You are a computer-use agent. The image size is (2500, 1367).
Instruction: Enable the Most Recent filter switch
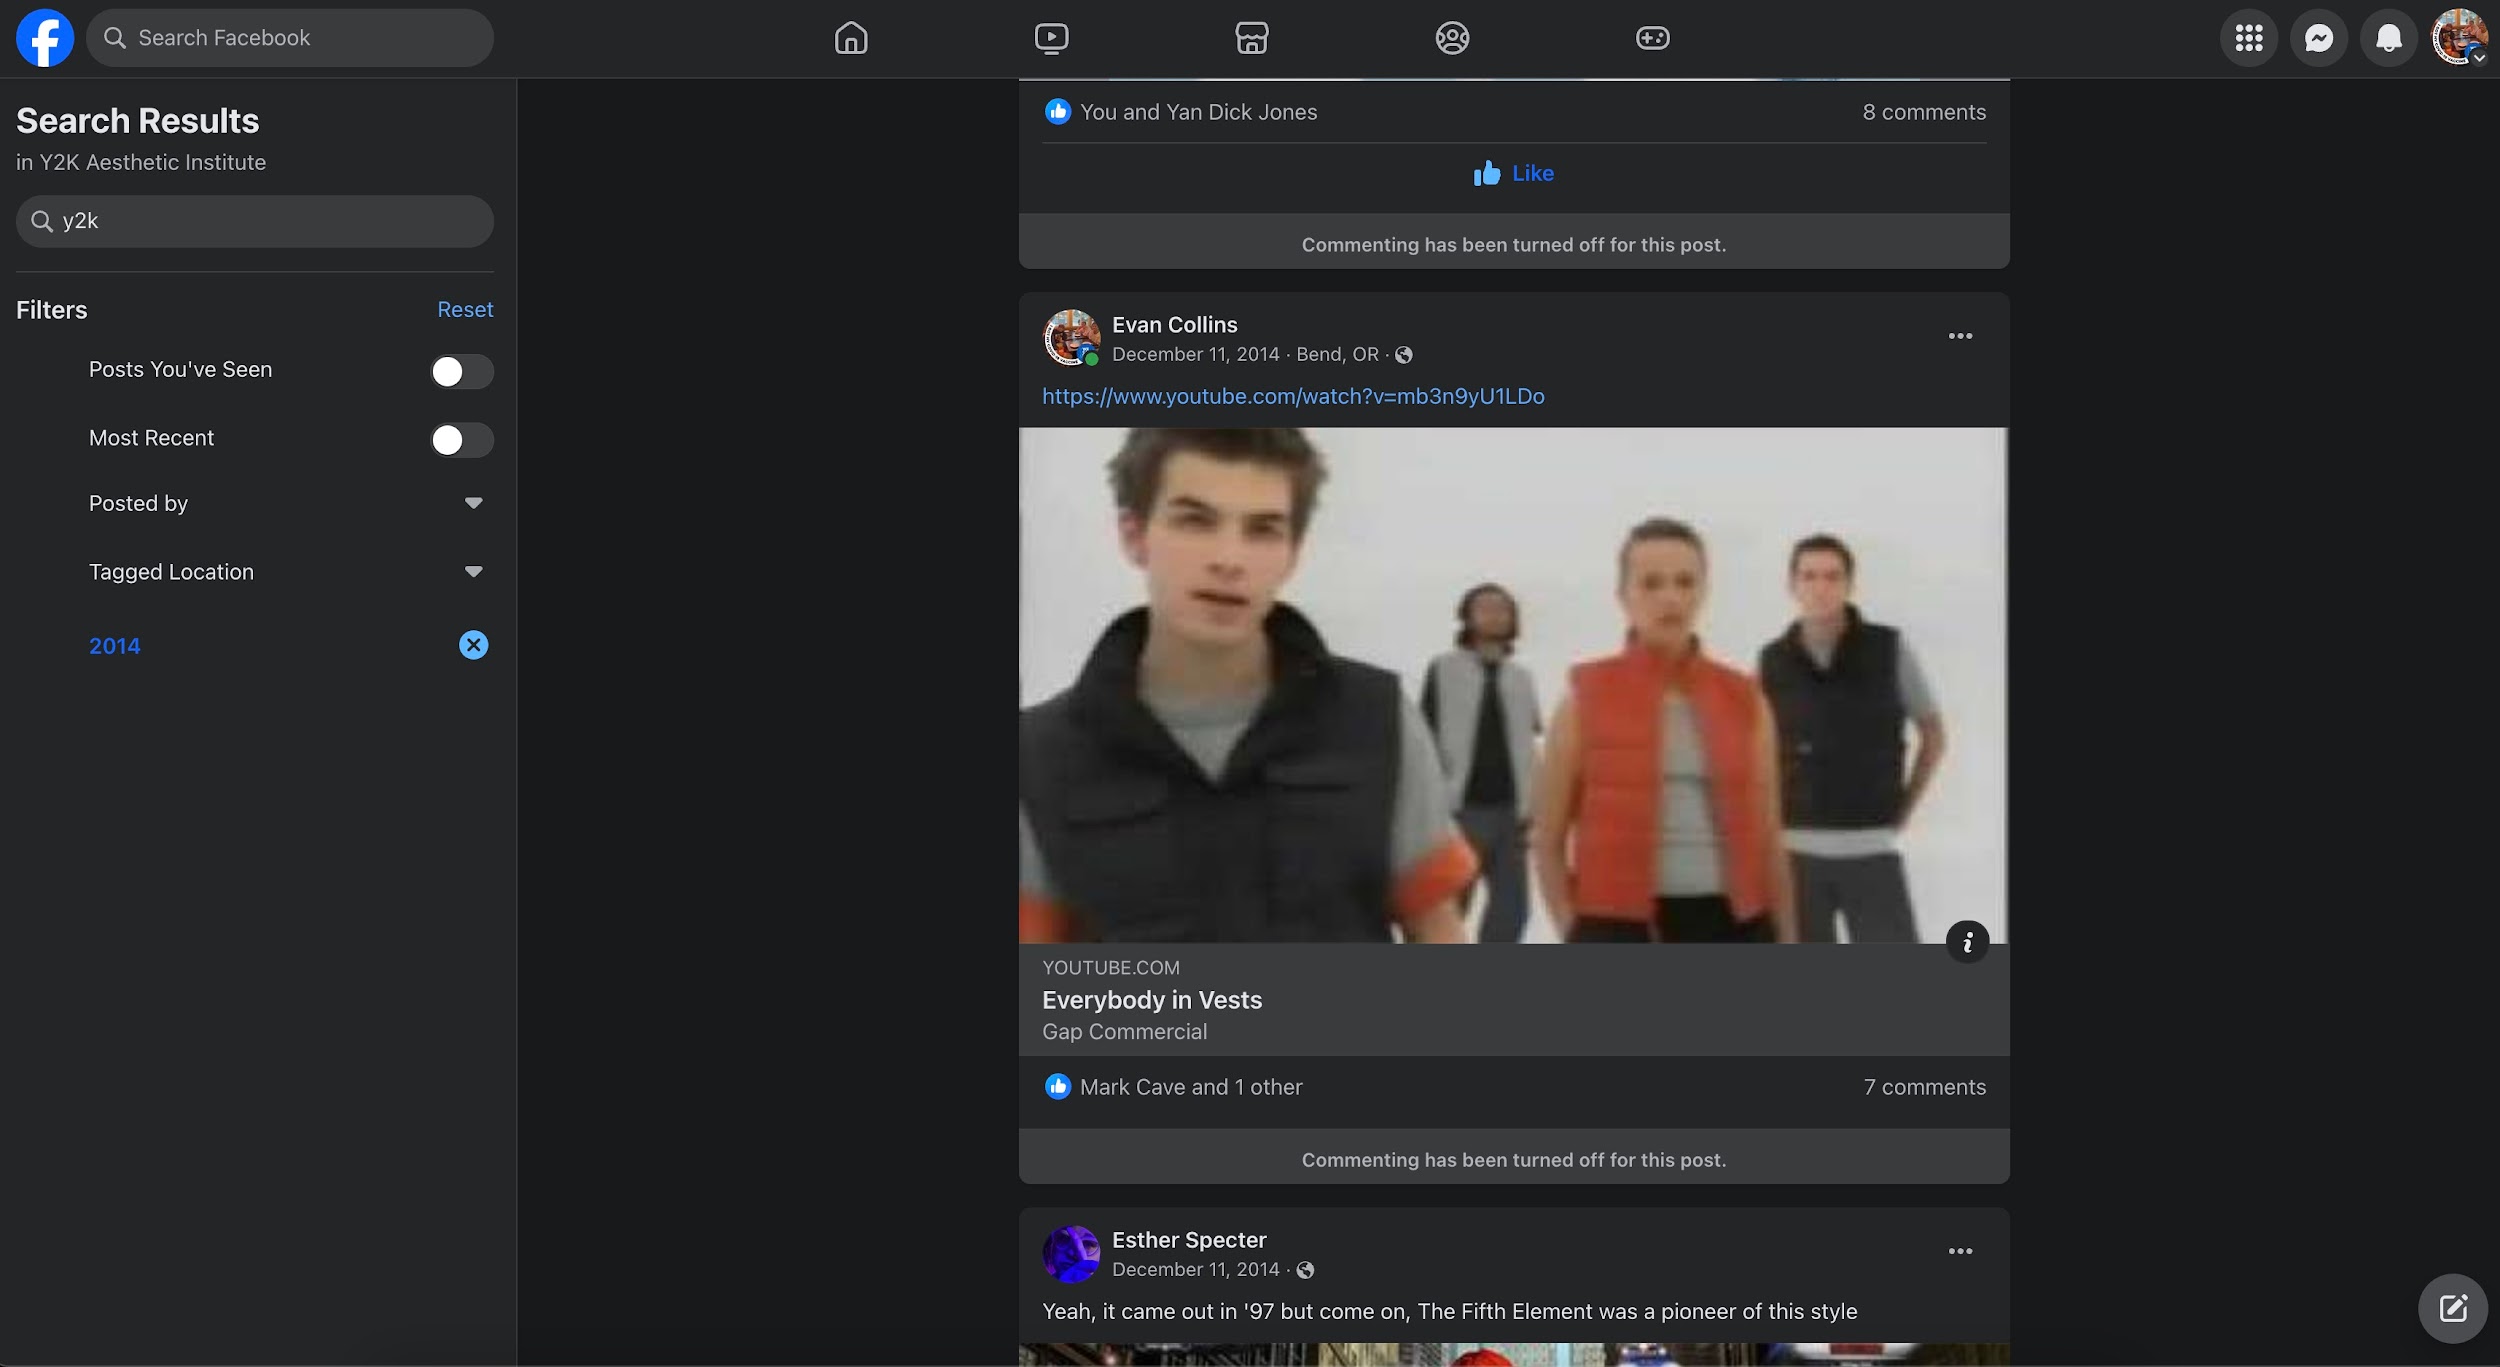(461, 439)
